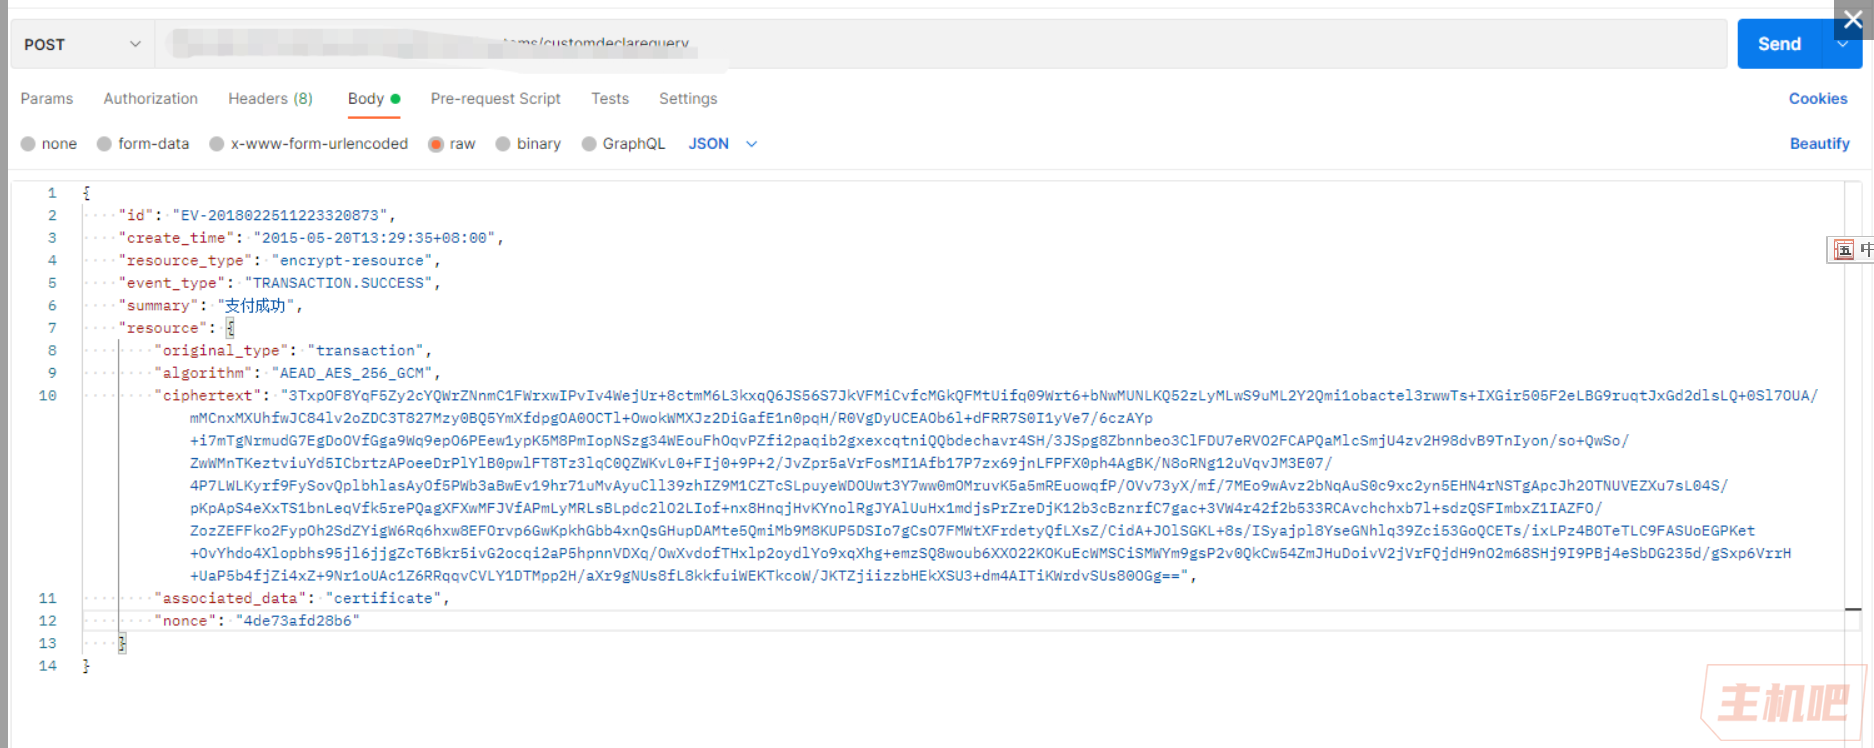Click the "certificate" associated_data value
This screenshot has width=1874, height=748.
click(383, 598)
